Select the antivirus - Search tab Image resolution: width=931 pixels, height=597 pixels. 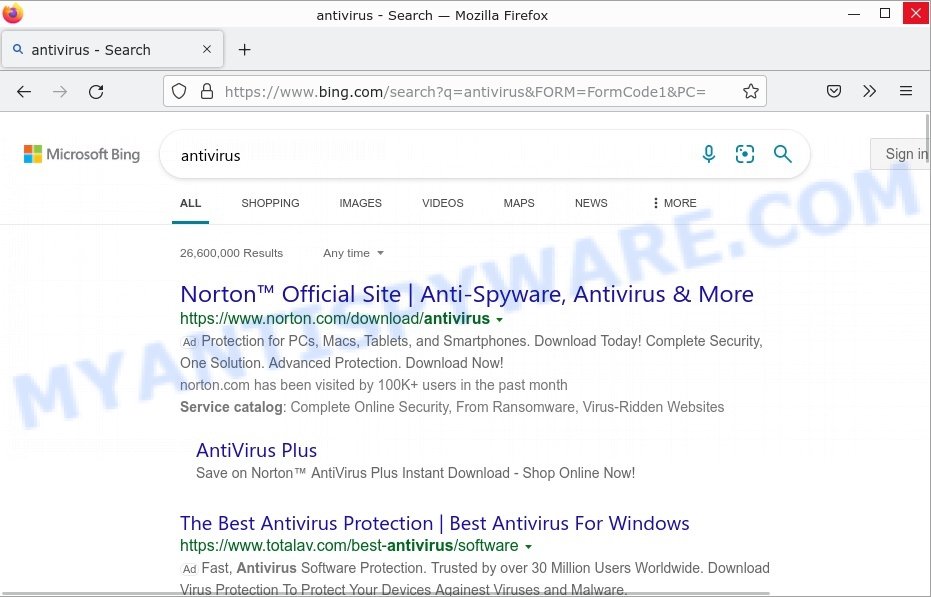pos(113,49)
